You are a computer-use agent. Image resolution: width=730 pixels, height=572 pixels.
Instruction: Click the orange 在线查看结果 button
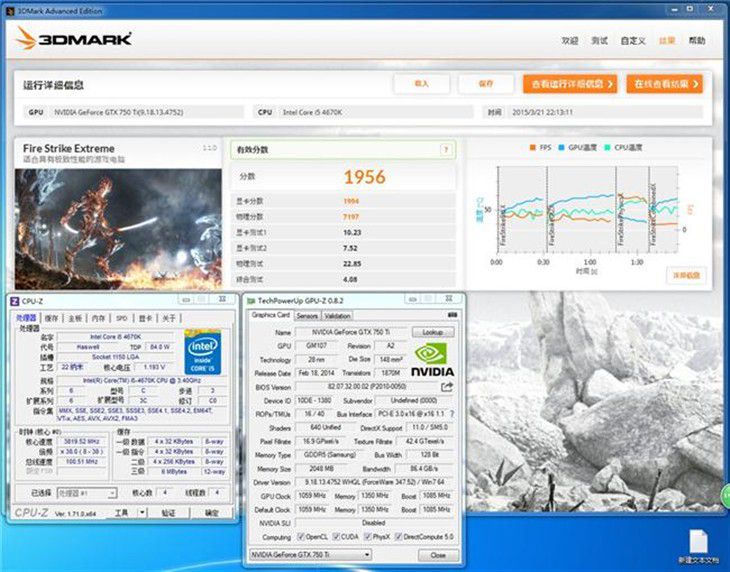664,84
